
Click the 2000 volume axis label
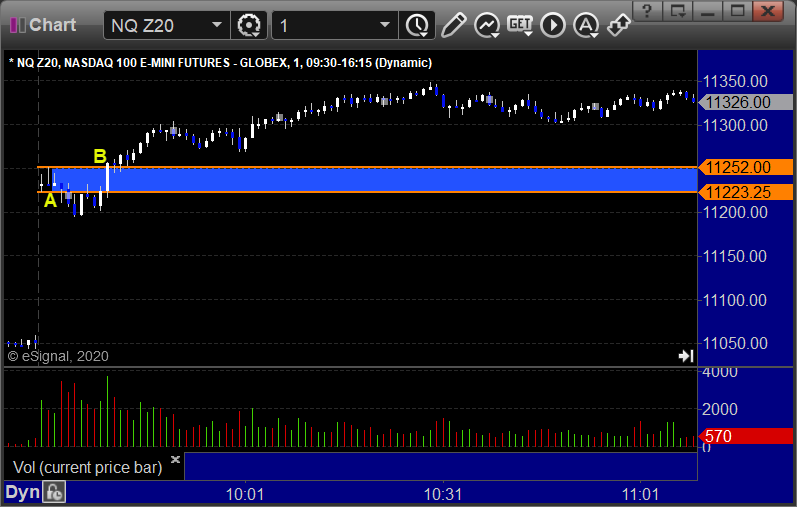tap(720, 409)
